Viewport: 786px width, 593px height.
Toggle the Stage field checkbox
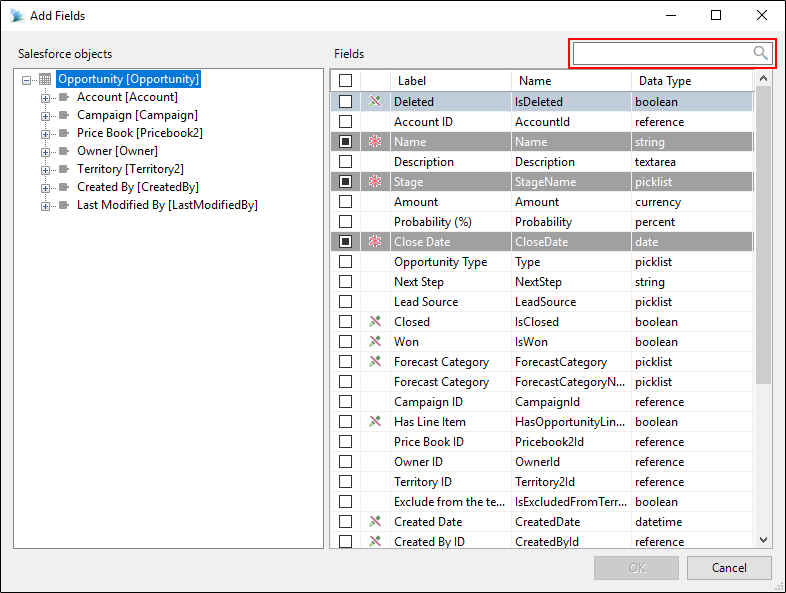[x=345, y=181]
